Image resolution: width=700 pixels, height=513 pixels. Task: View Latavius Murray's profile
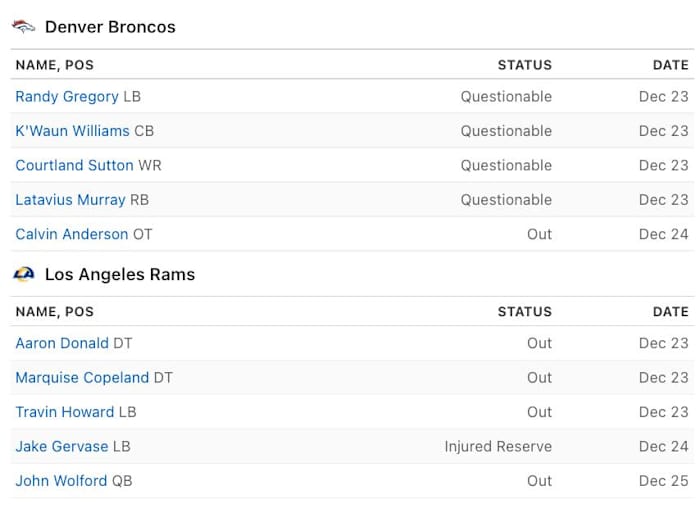coord(70,200)
